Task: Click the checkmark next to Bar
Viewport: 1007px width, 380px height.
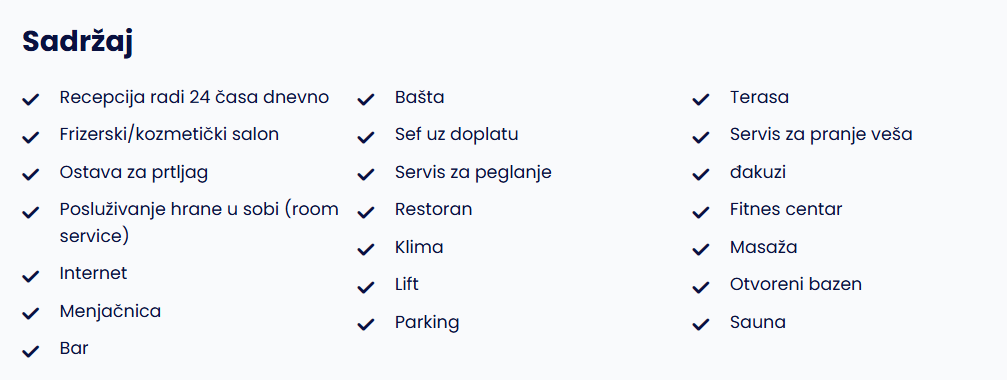Action: 31,351
